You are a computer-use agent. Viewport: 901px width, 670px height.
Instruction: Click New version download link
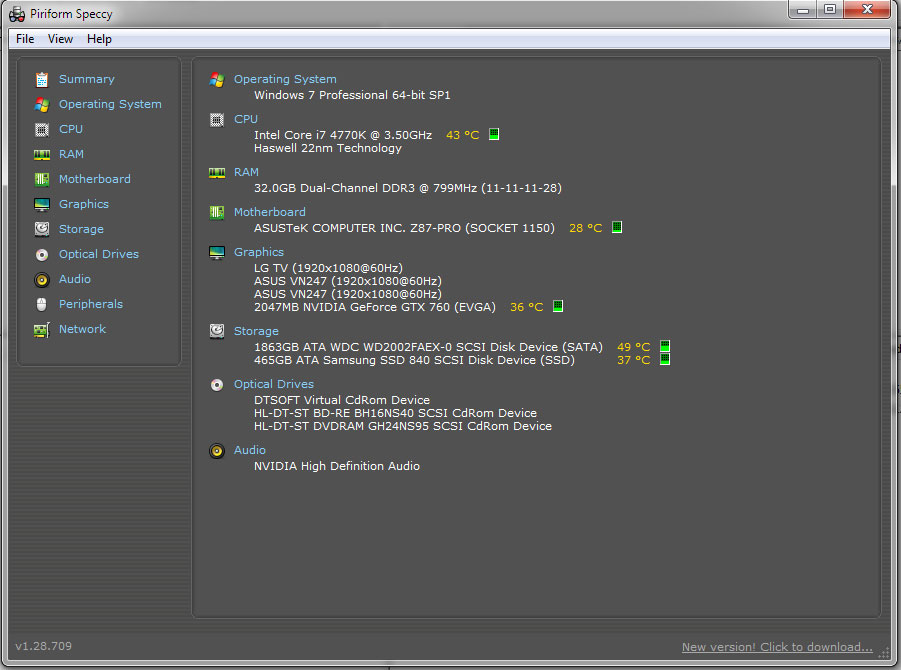[x=777, y=648]
